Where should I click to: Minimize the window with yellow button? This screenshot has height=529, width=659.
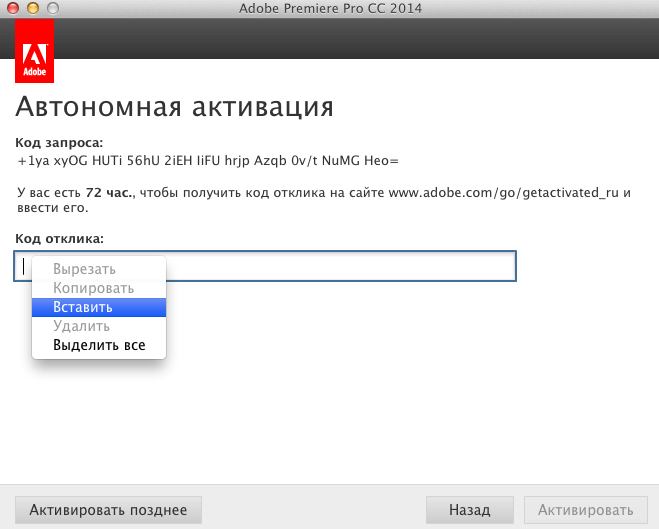[x=33, y=8]
